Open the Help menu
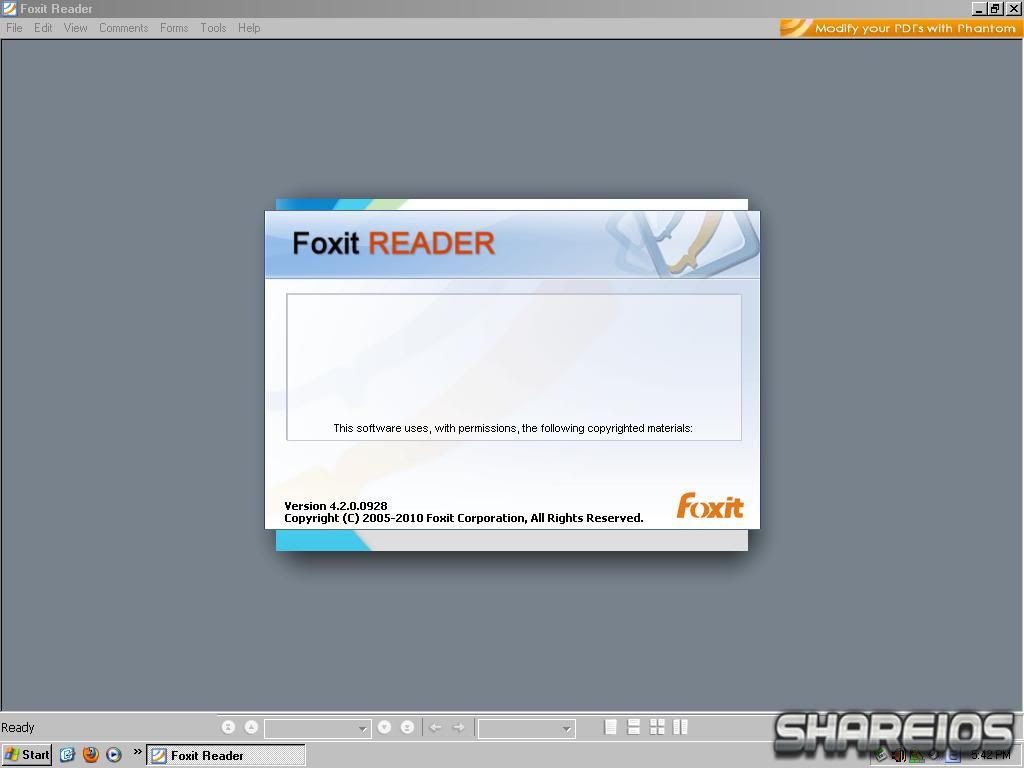1024x768 pixels. click(249, 28)
